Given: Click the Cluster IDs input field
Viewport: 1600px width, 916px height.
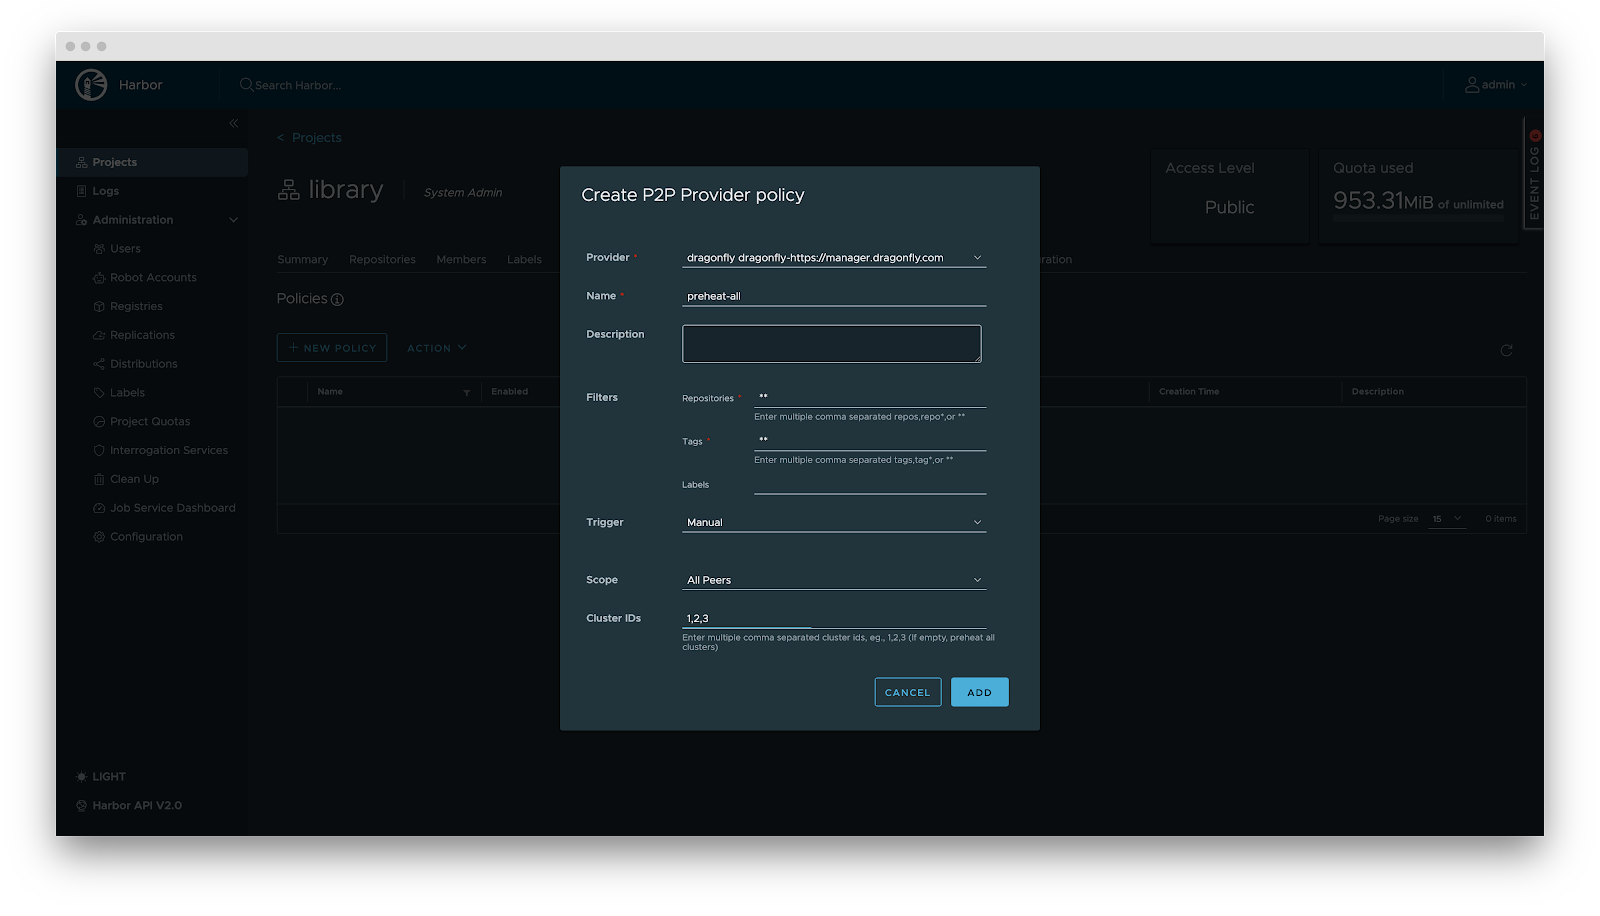Looking at the screenshot, I should tap(834, 619).
